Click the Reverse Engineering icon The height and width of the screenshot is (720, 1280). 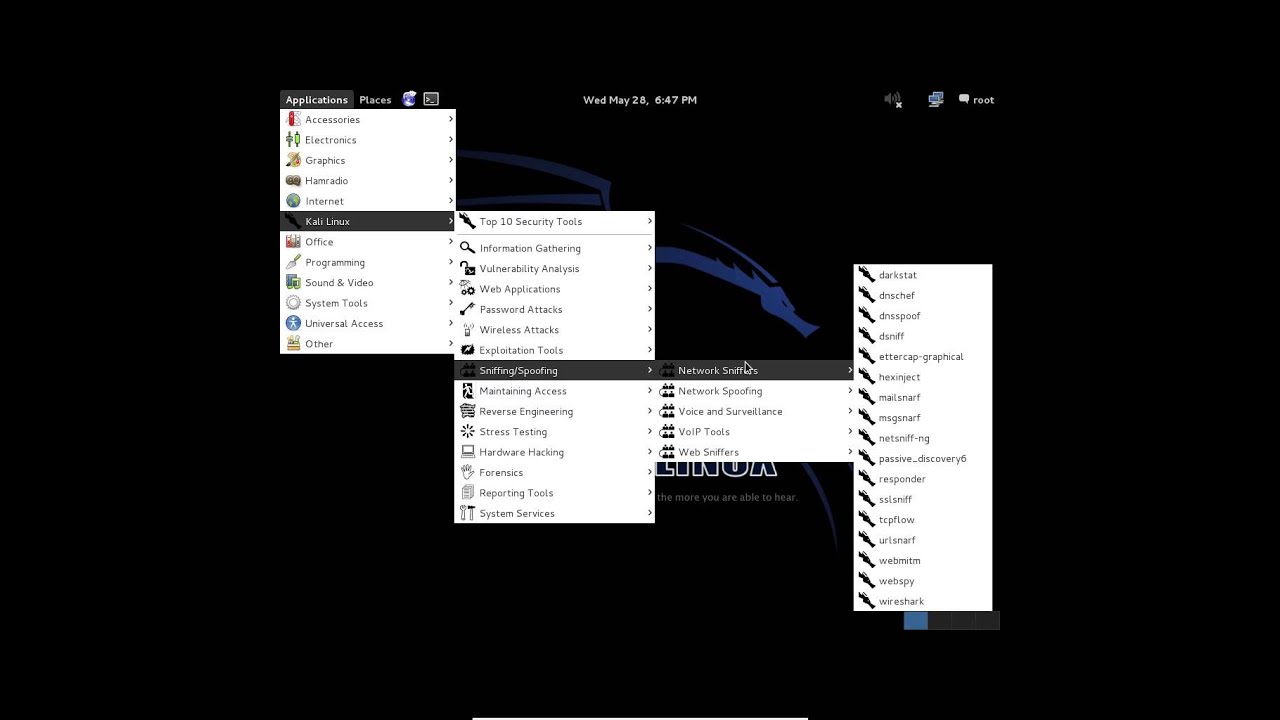[x=467, y=411]
